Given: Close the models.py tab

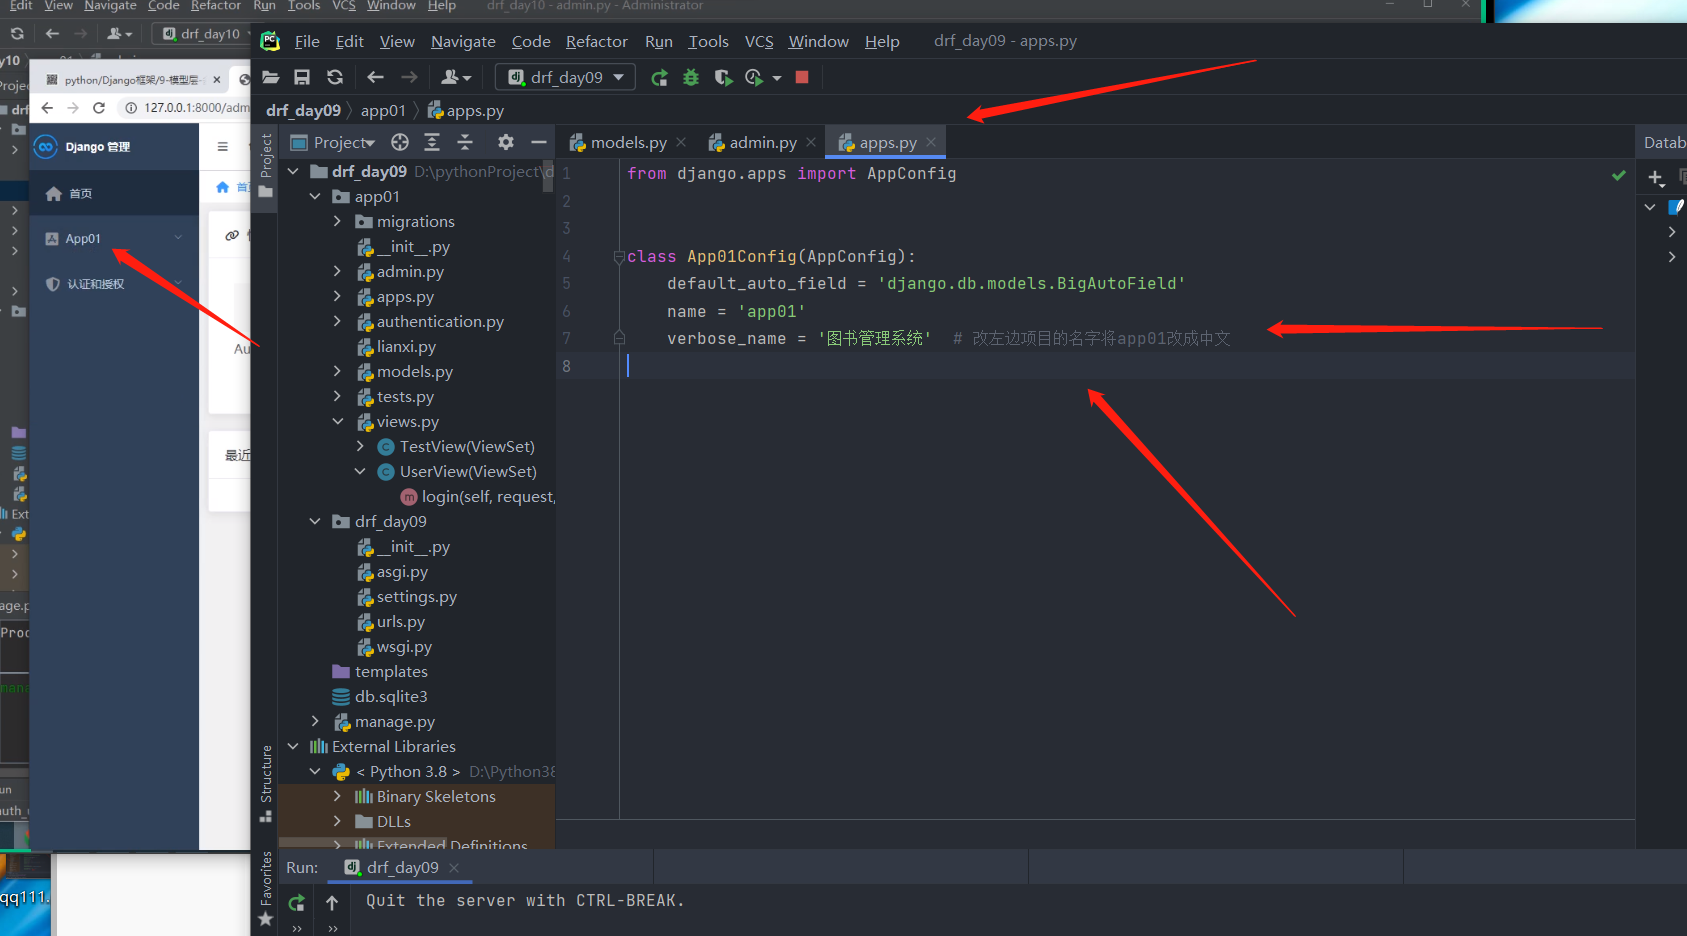Looking at the screenshot, I should pyautogui.click(x=681, y=142).
